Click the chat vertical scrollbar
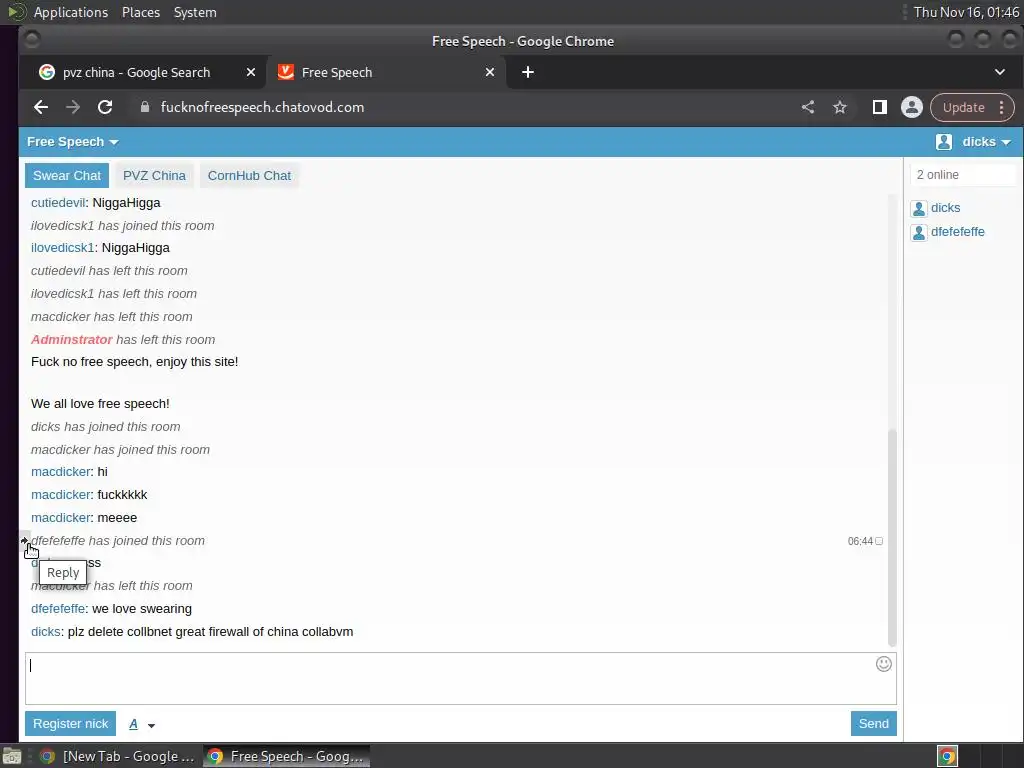Image resolution: width=1024 pixels, height=768 pixels. point(892,537)
